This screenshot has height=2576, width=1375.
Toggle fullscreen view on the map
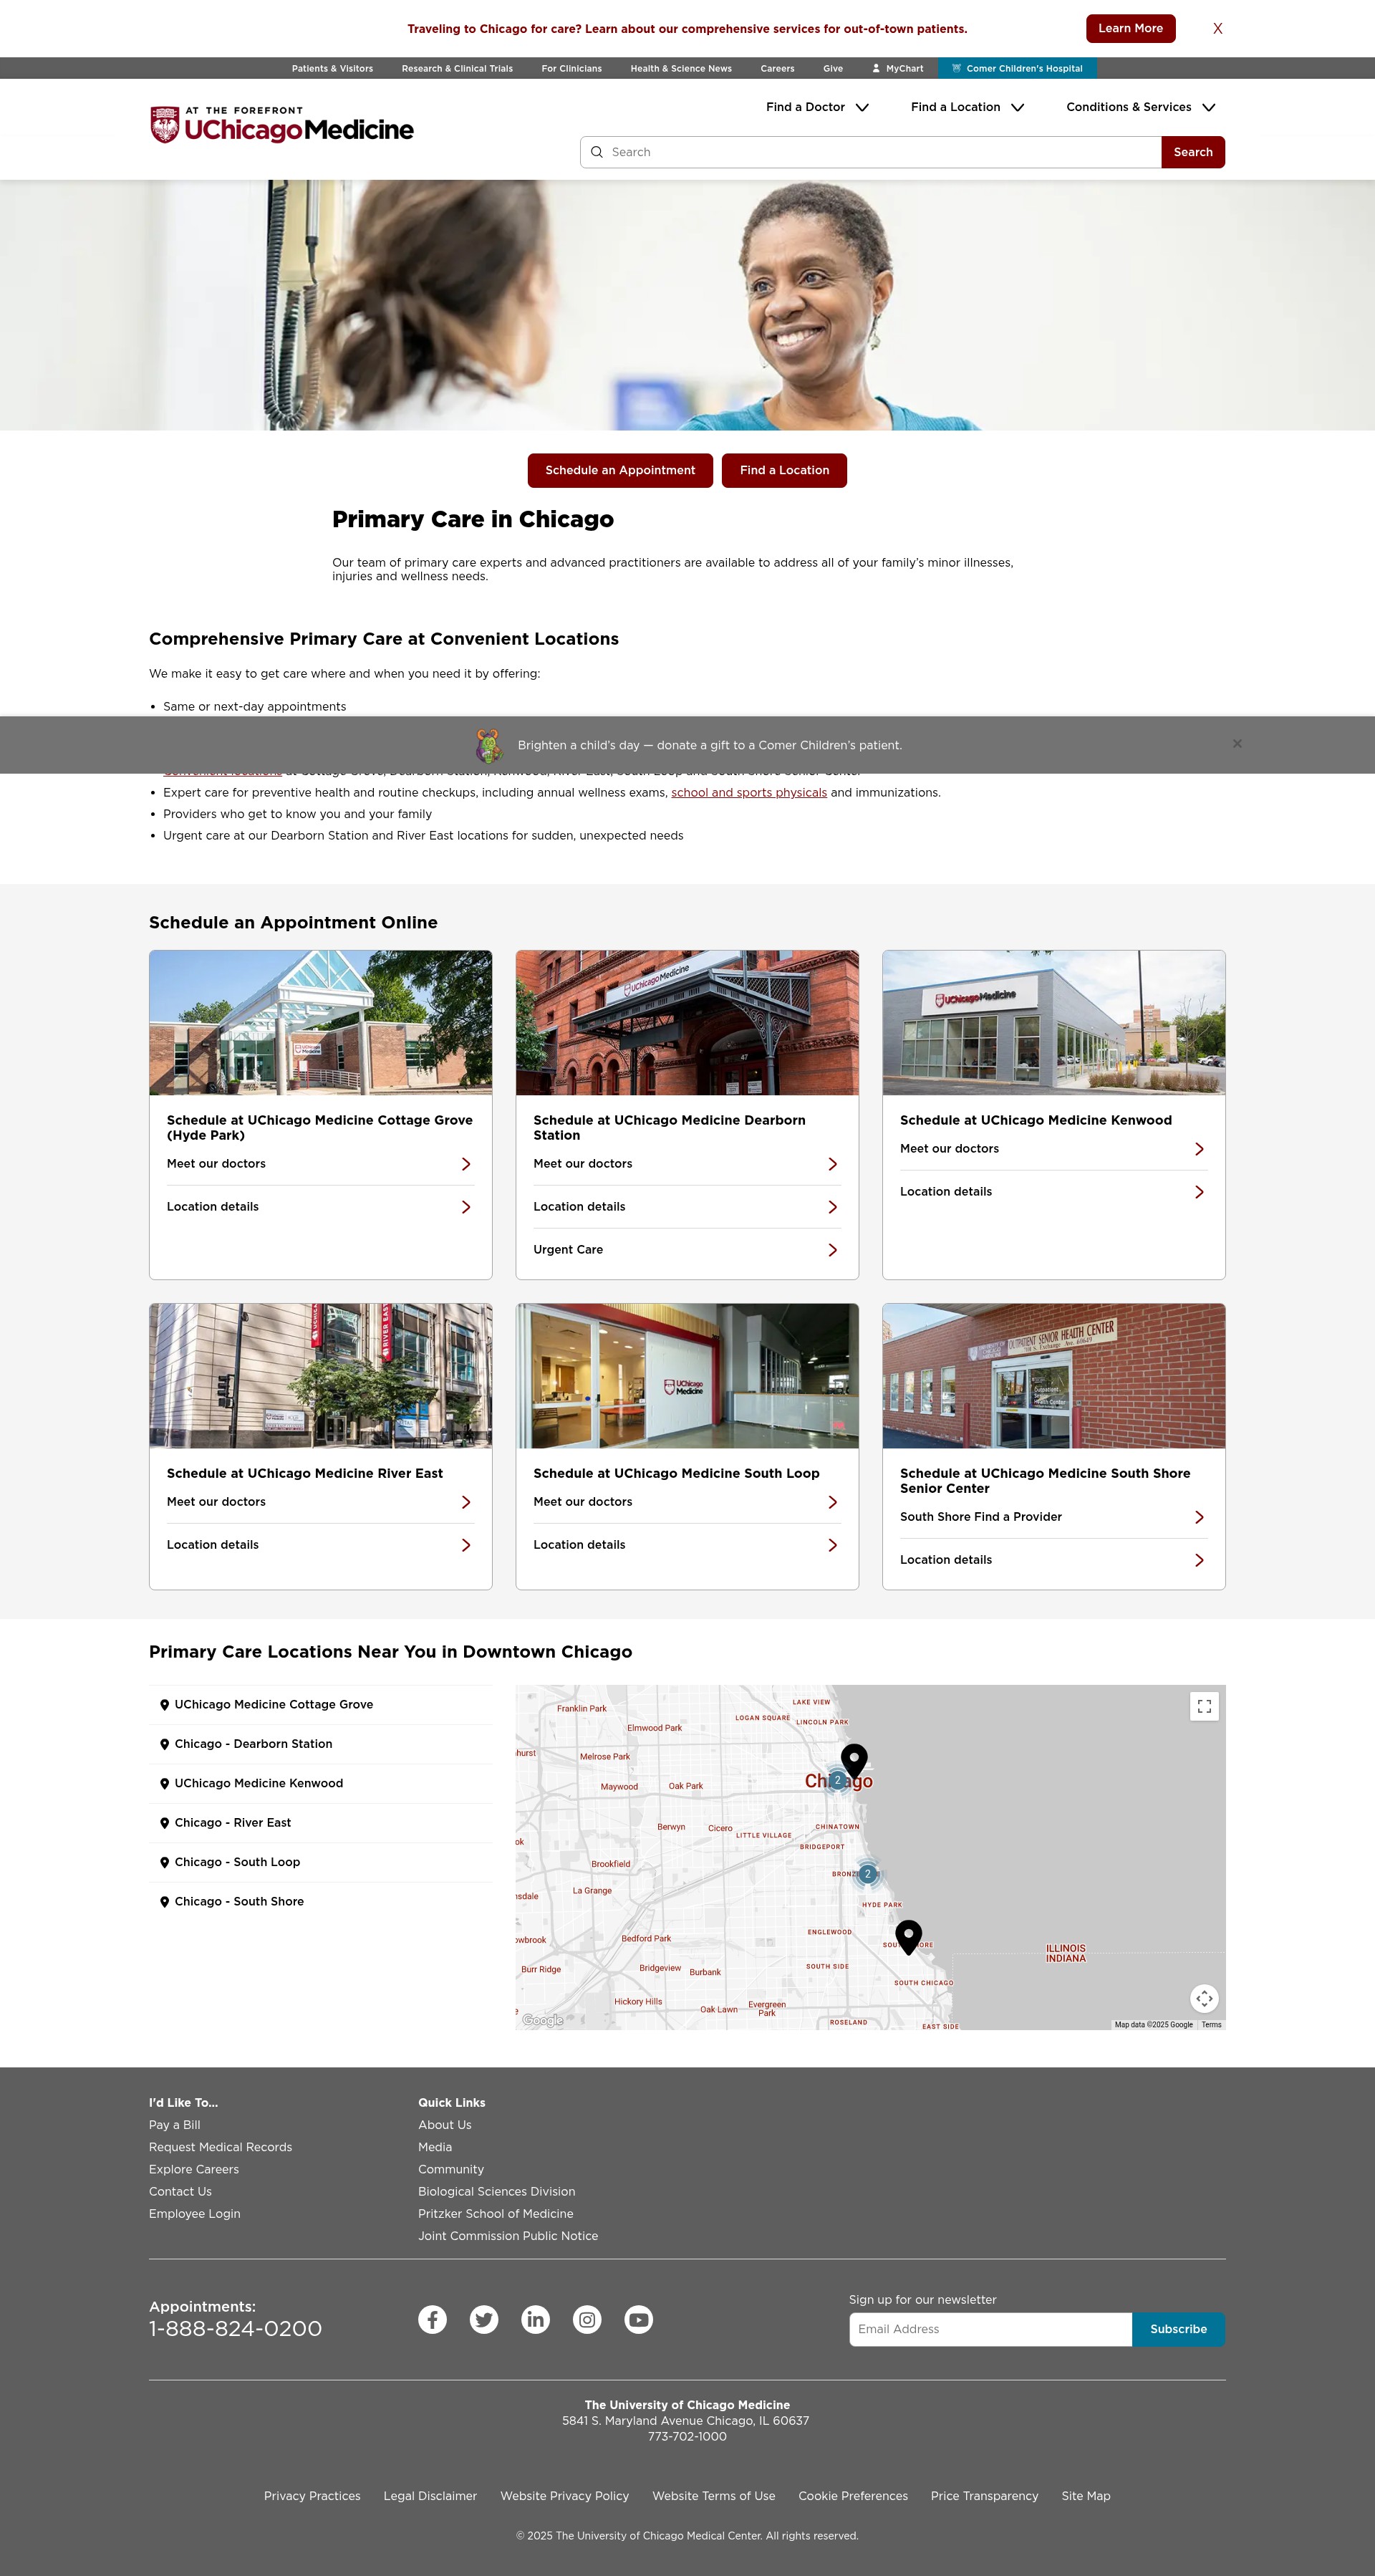click(x=1204, y=1706)
